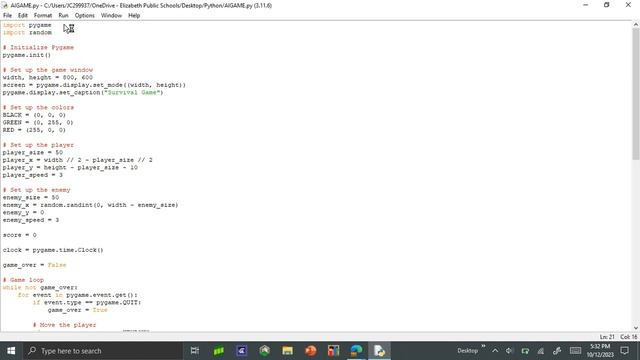
Task: Click the 5:32 PM clock and date
Action: 600,351
